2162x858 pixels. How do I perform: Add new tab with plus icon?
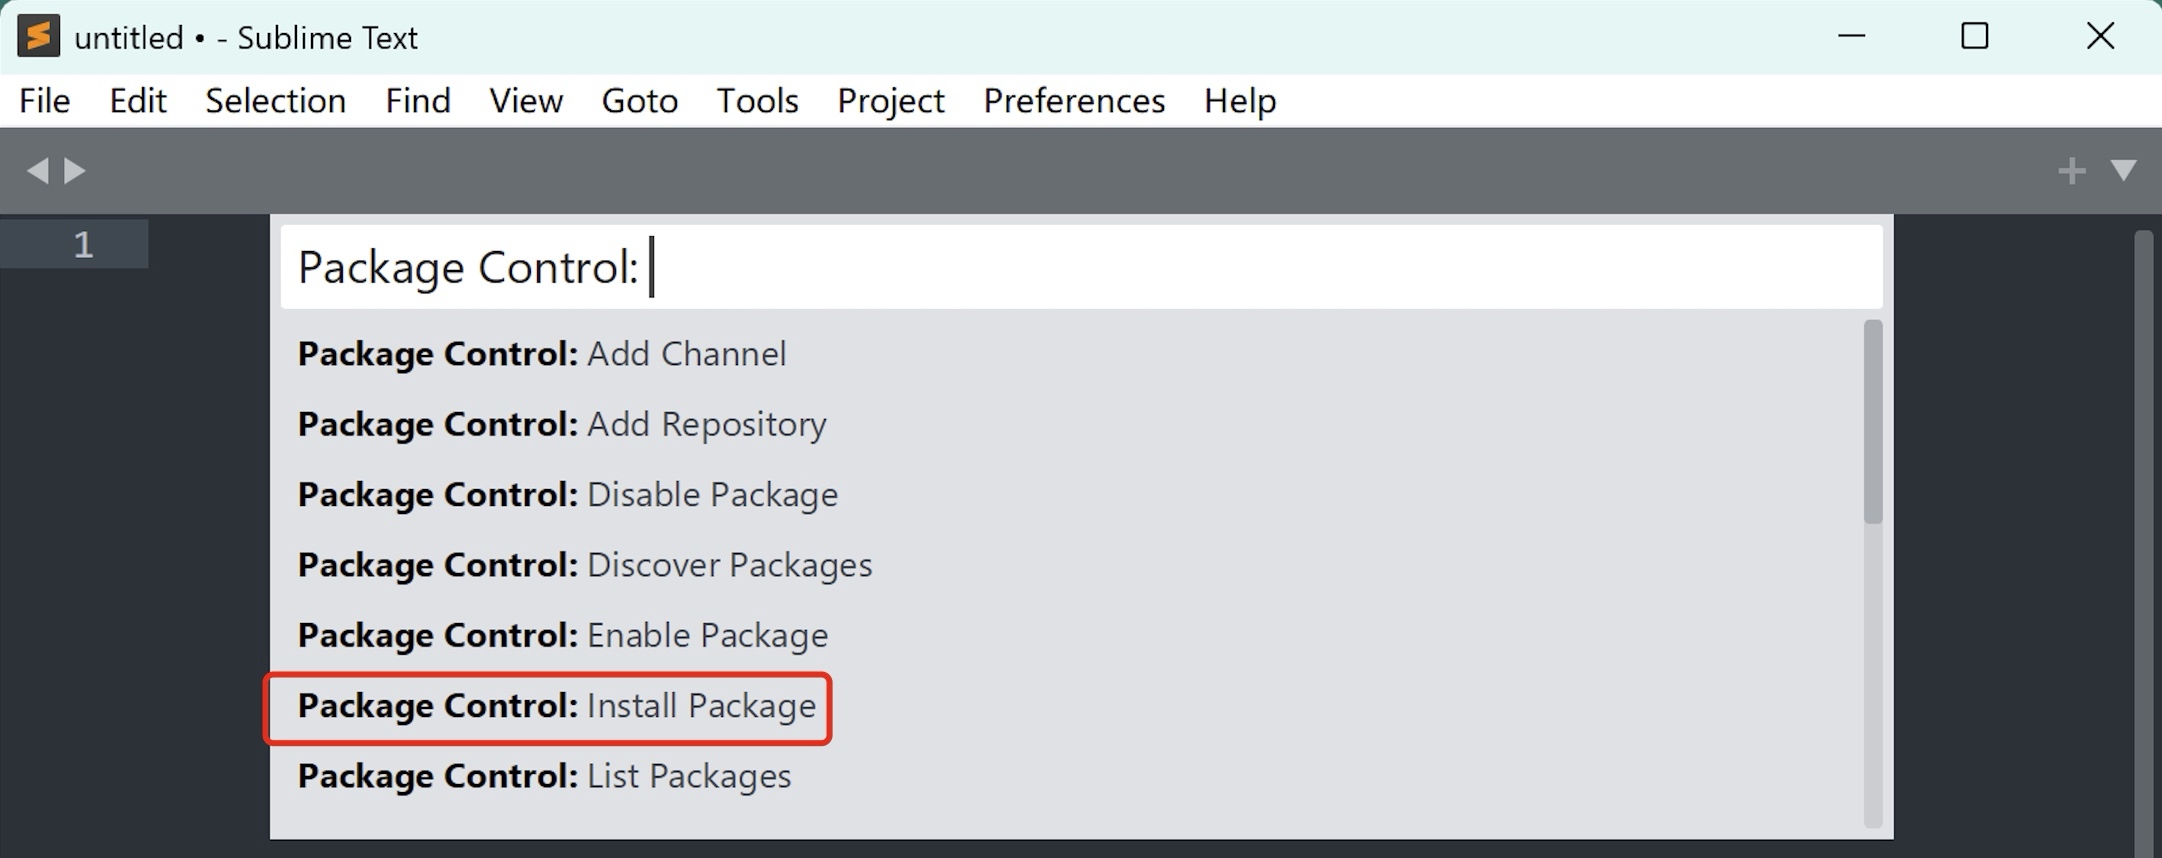[x=2072, y=171]
